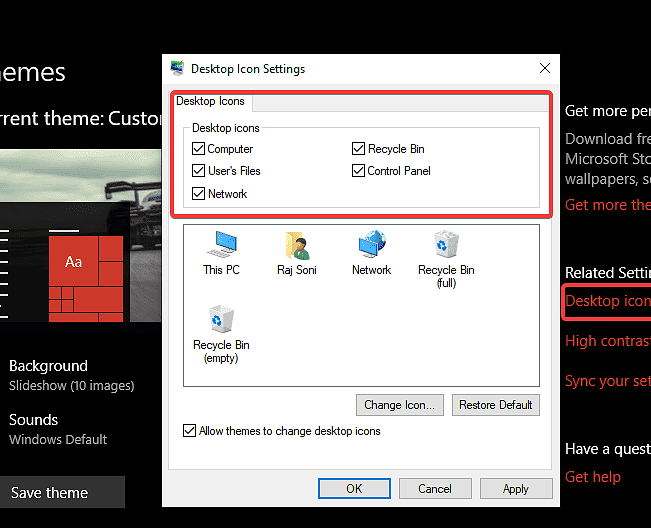This screenshot has height=528, width=651.
Task: Confirm with the OK button
Action: [x=354, y=489]
